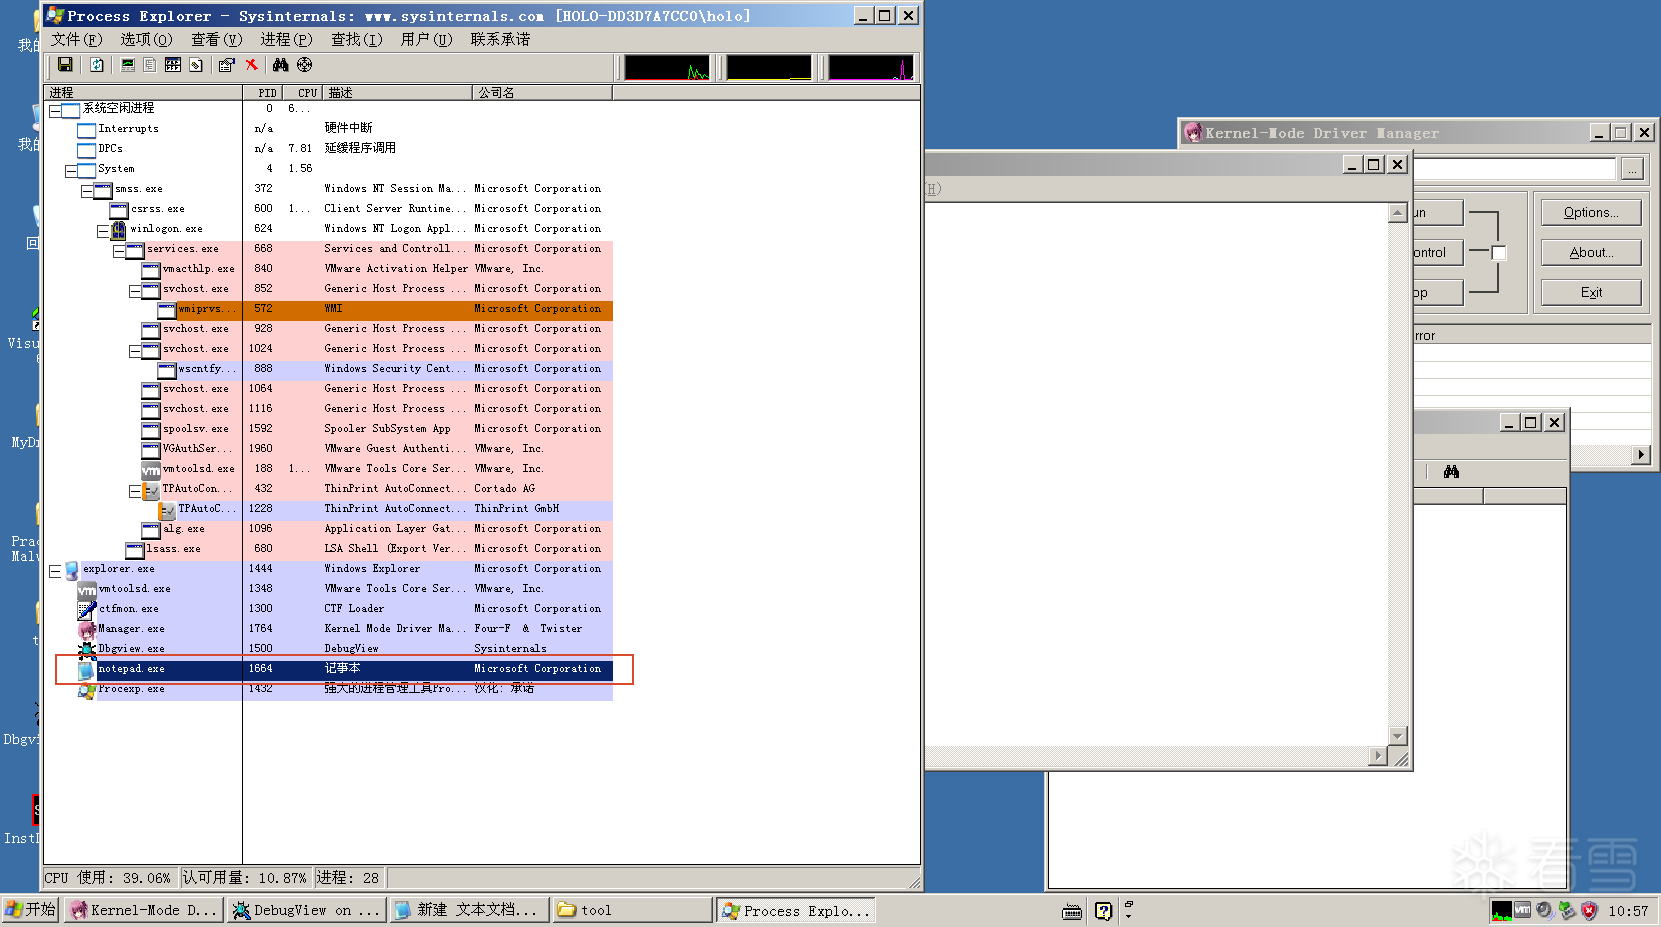Sort by the CPU column header

click(302, 93)
